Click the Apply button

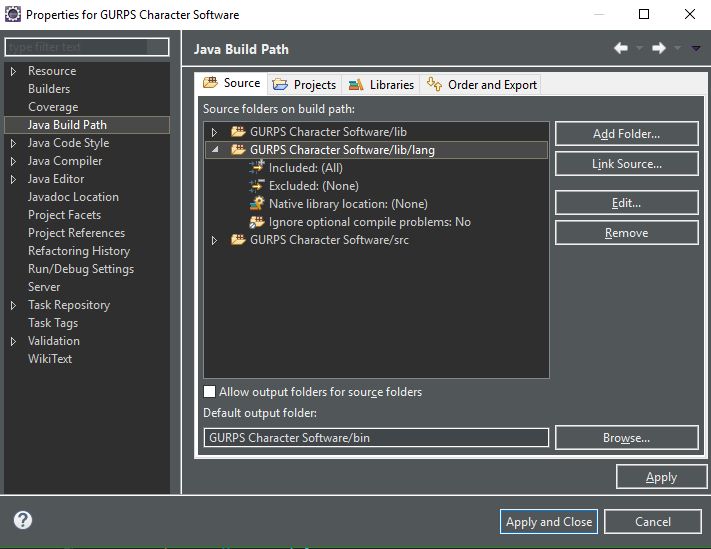tap(661, 476)
